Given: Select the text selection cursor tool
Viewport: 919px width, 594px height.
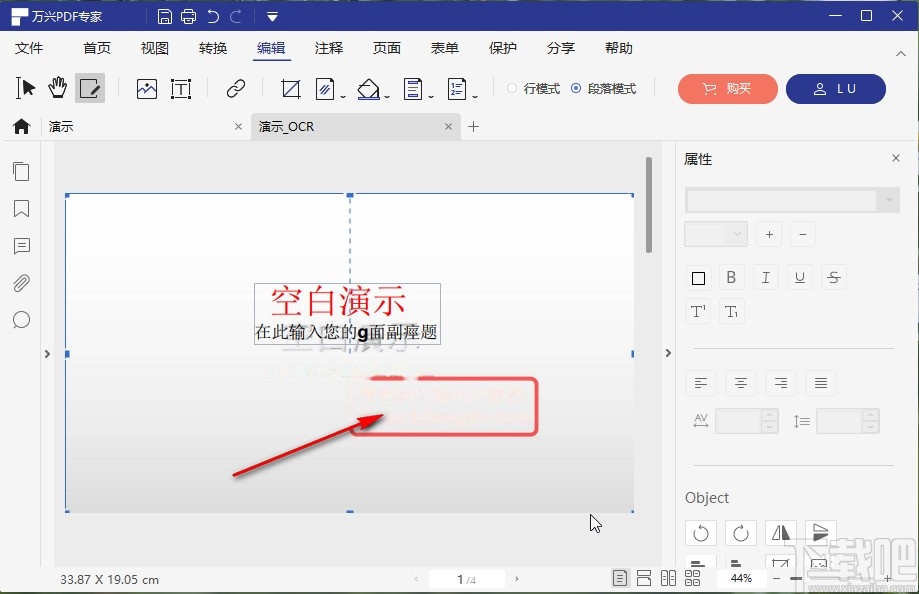Looking at the screenshot, I should tap(25, 89).
